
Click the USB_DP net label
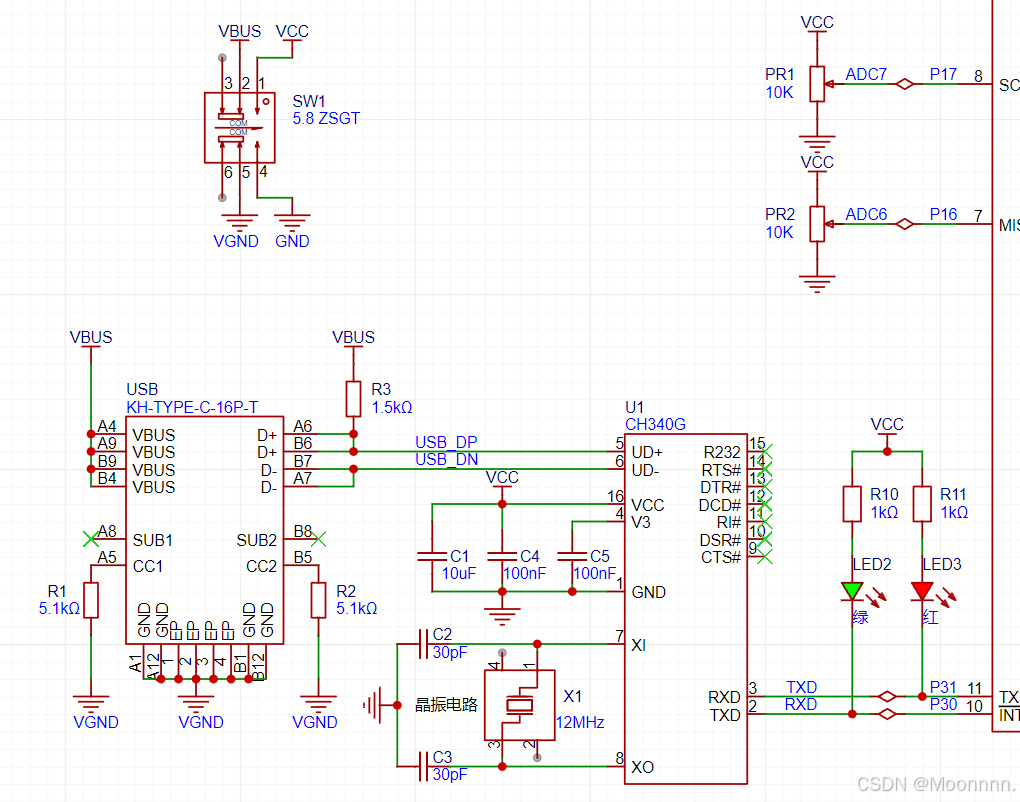(x=446, y=442)
